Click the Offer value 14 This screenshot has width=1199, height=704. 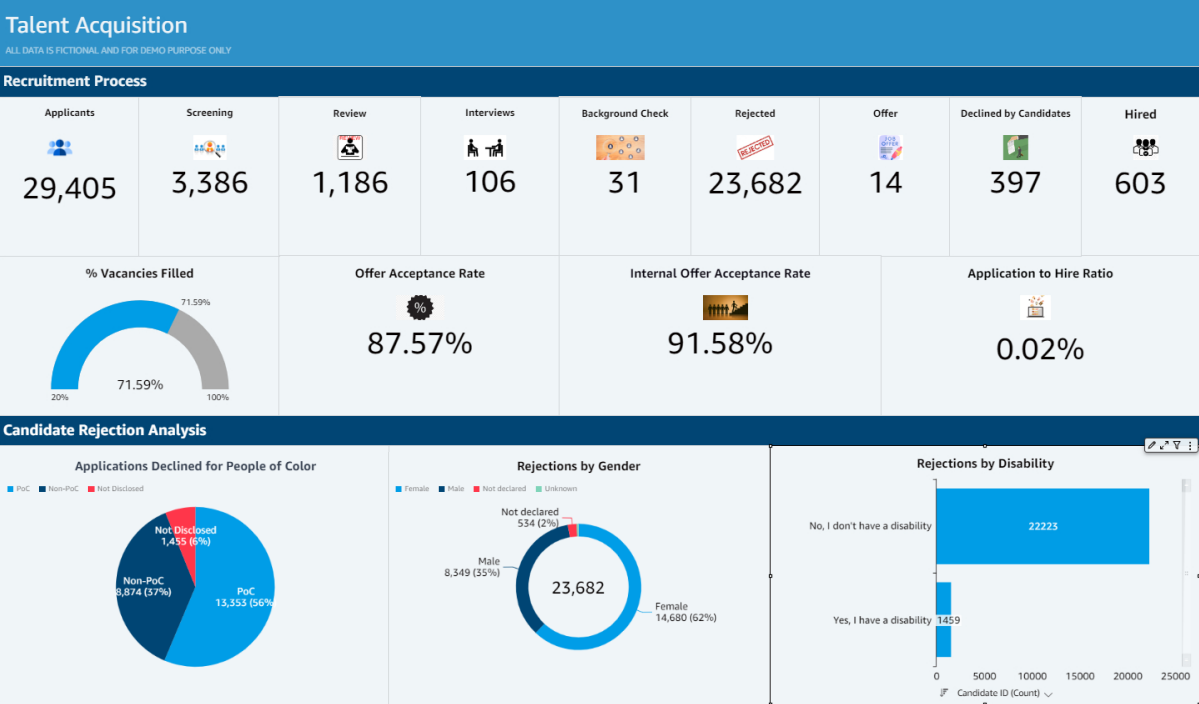885,183
